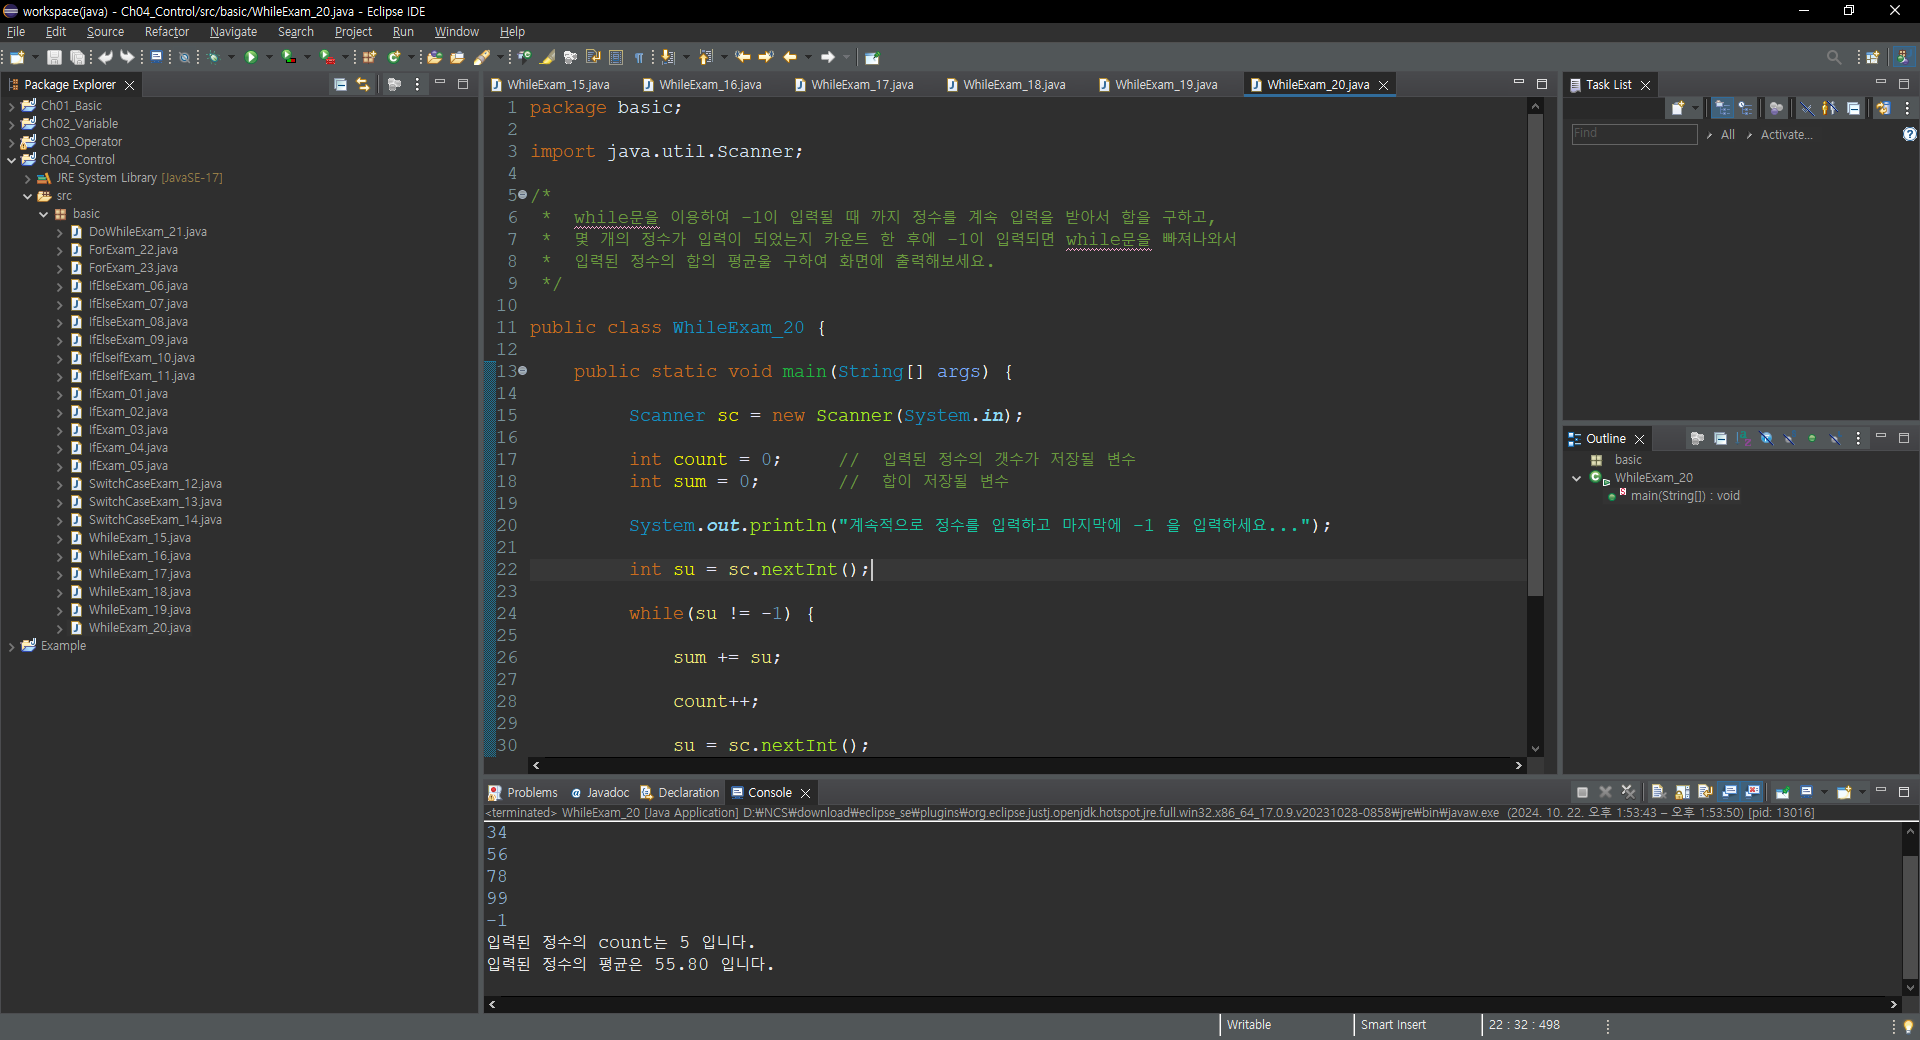Run the program with the green play icon

click(251, 57)
